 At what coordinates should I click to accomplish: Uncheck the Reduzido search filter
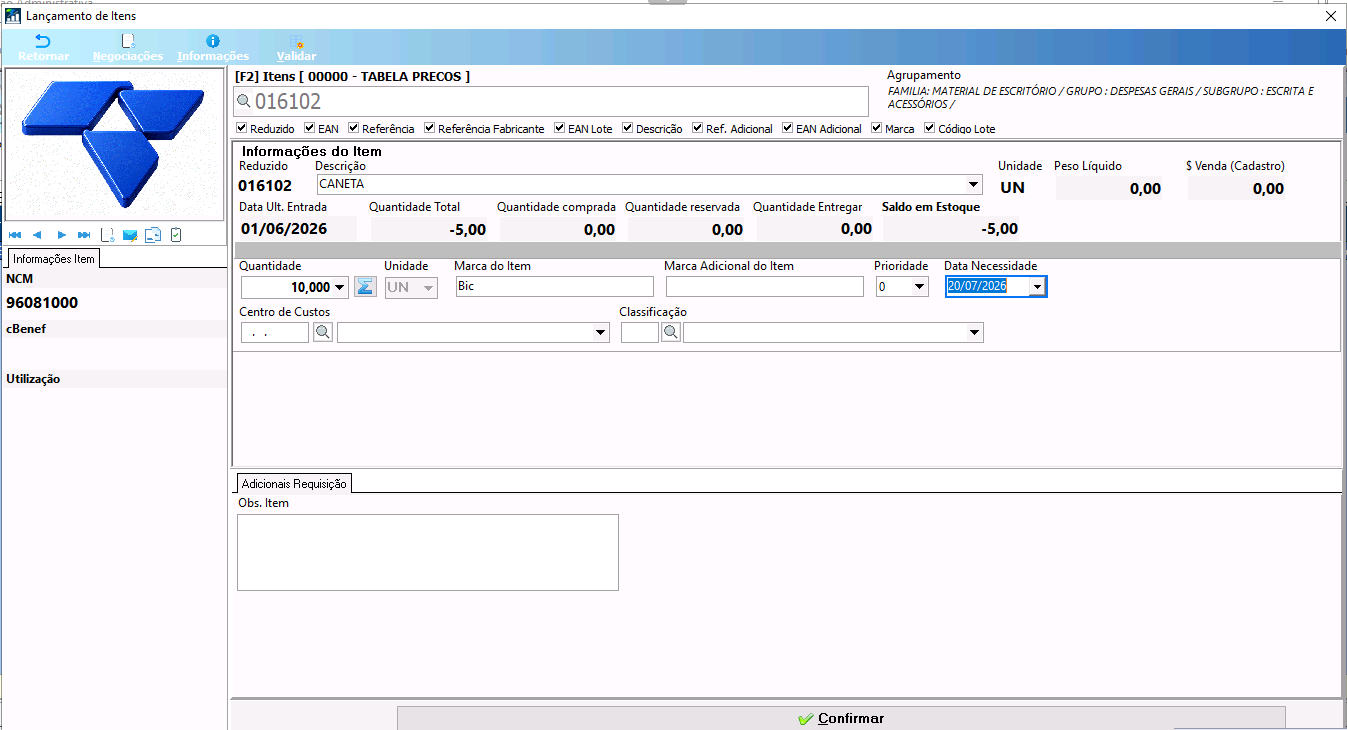click(x=242, y=128)
